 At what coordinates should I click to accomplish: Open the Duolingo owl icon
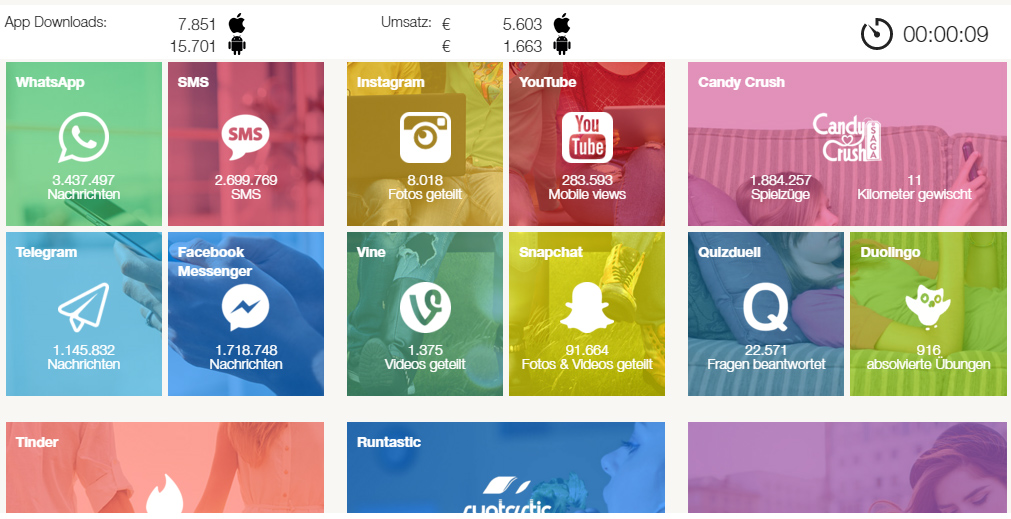(x=928, y=308)
